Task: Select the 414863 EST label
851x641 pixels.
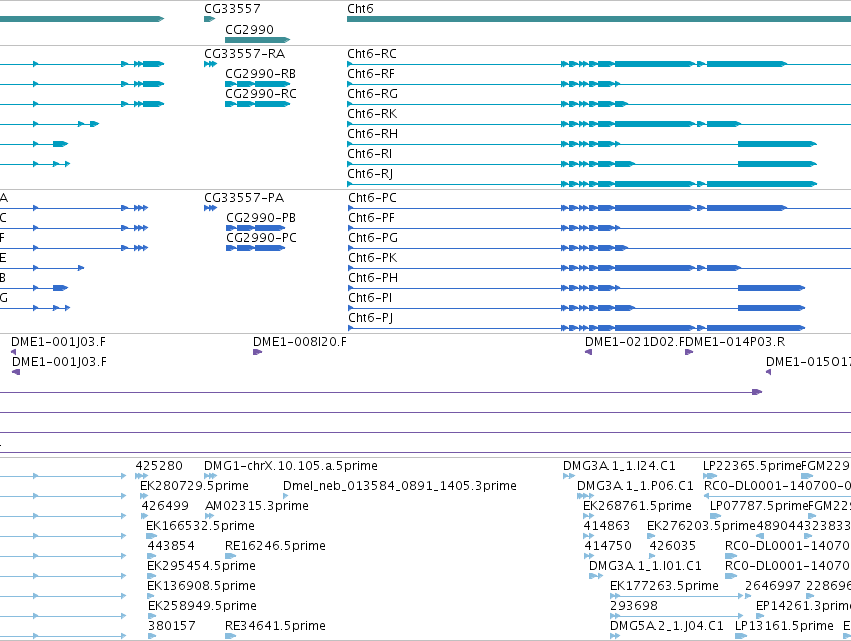Action: pyautogui.click(x=607, y=526)
